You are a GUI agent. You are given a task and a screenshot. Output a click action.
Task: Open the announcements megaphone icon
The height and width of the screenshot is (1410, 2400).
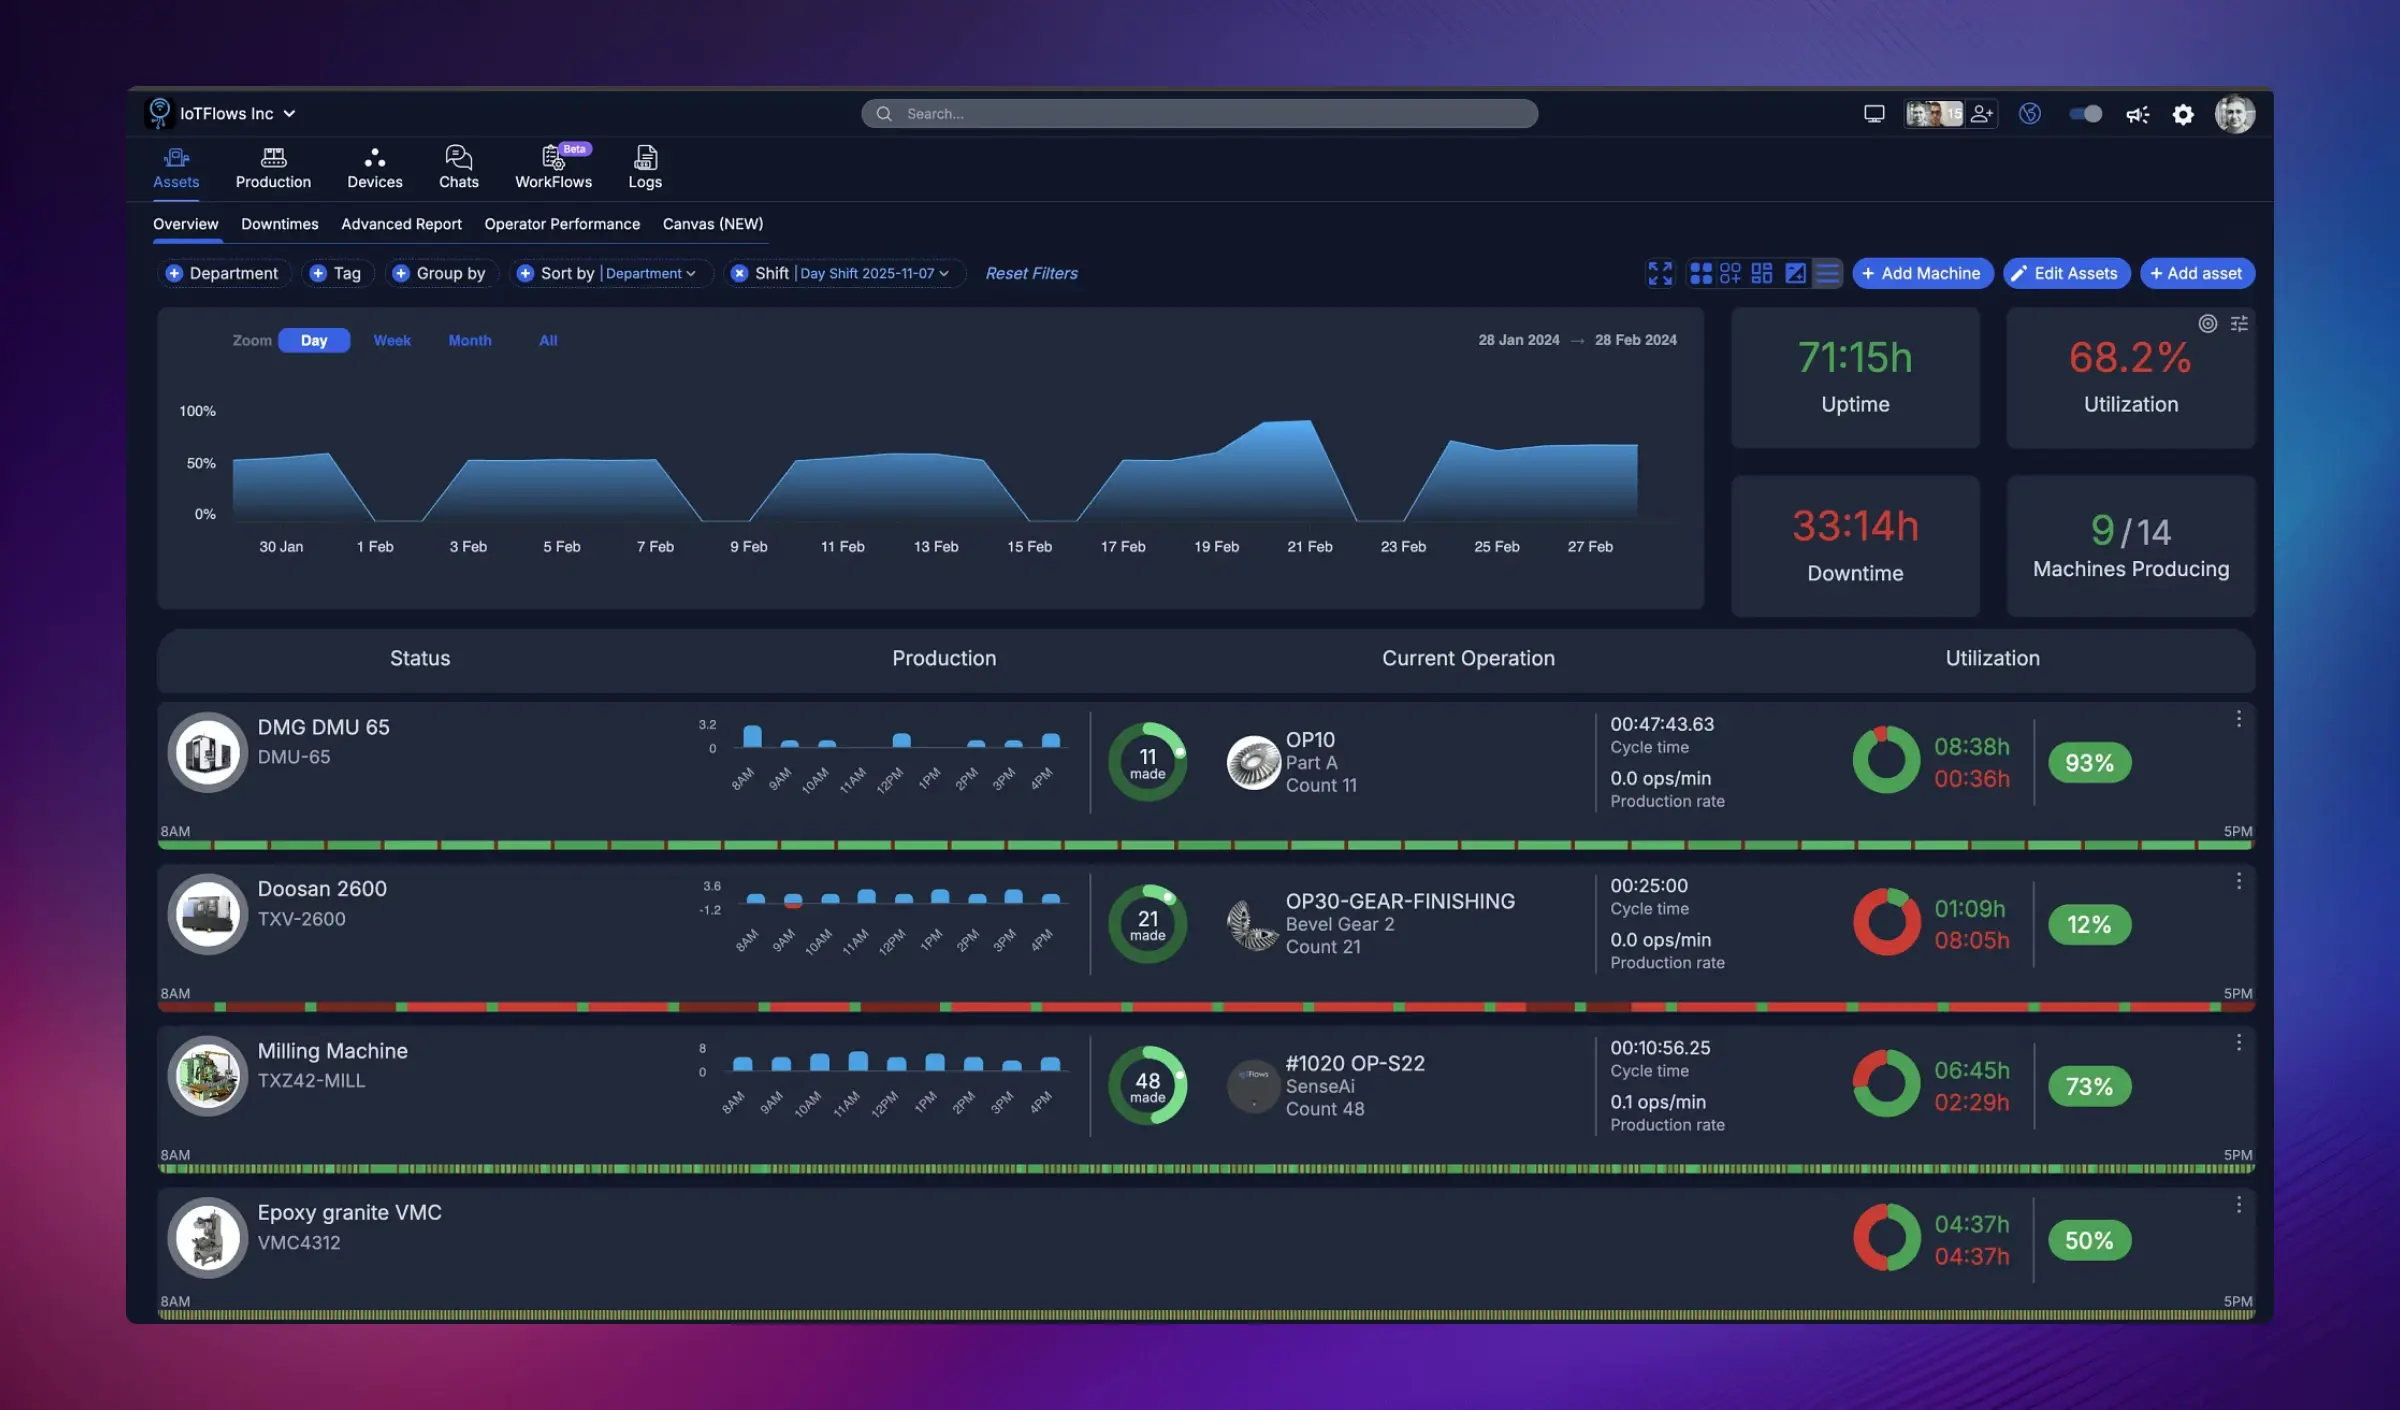pyautogui.click(x=2138, y=114)
